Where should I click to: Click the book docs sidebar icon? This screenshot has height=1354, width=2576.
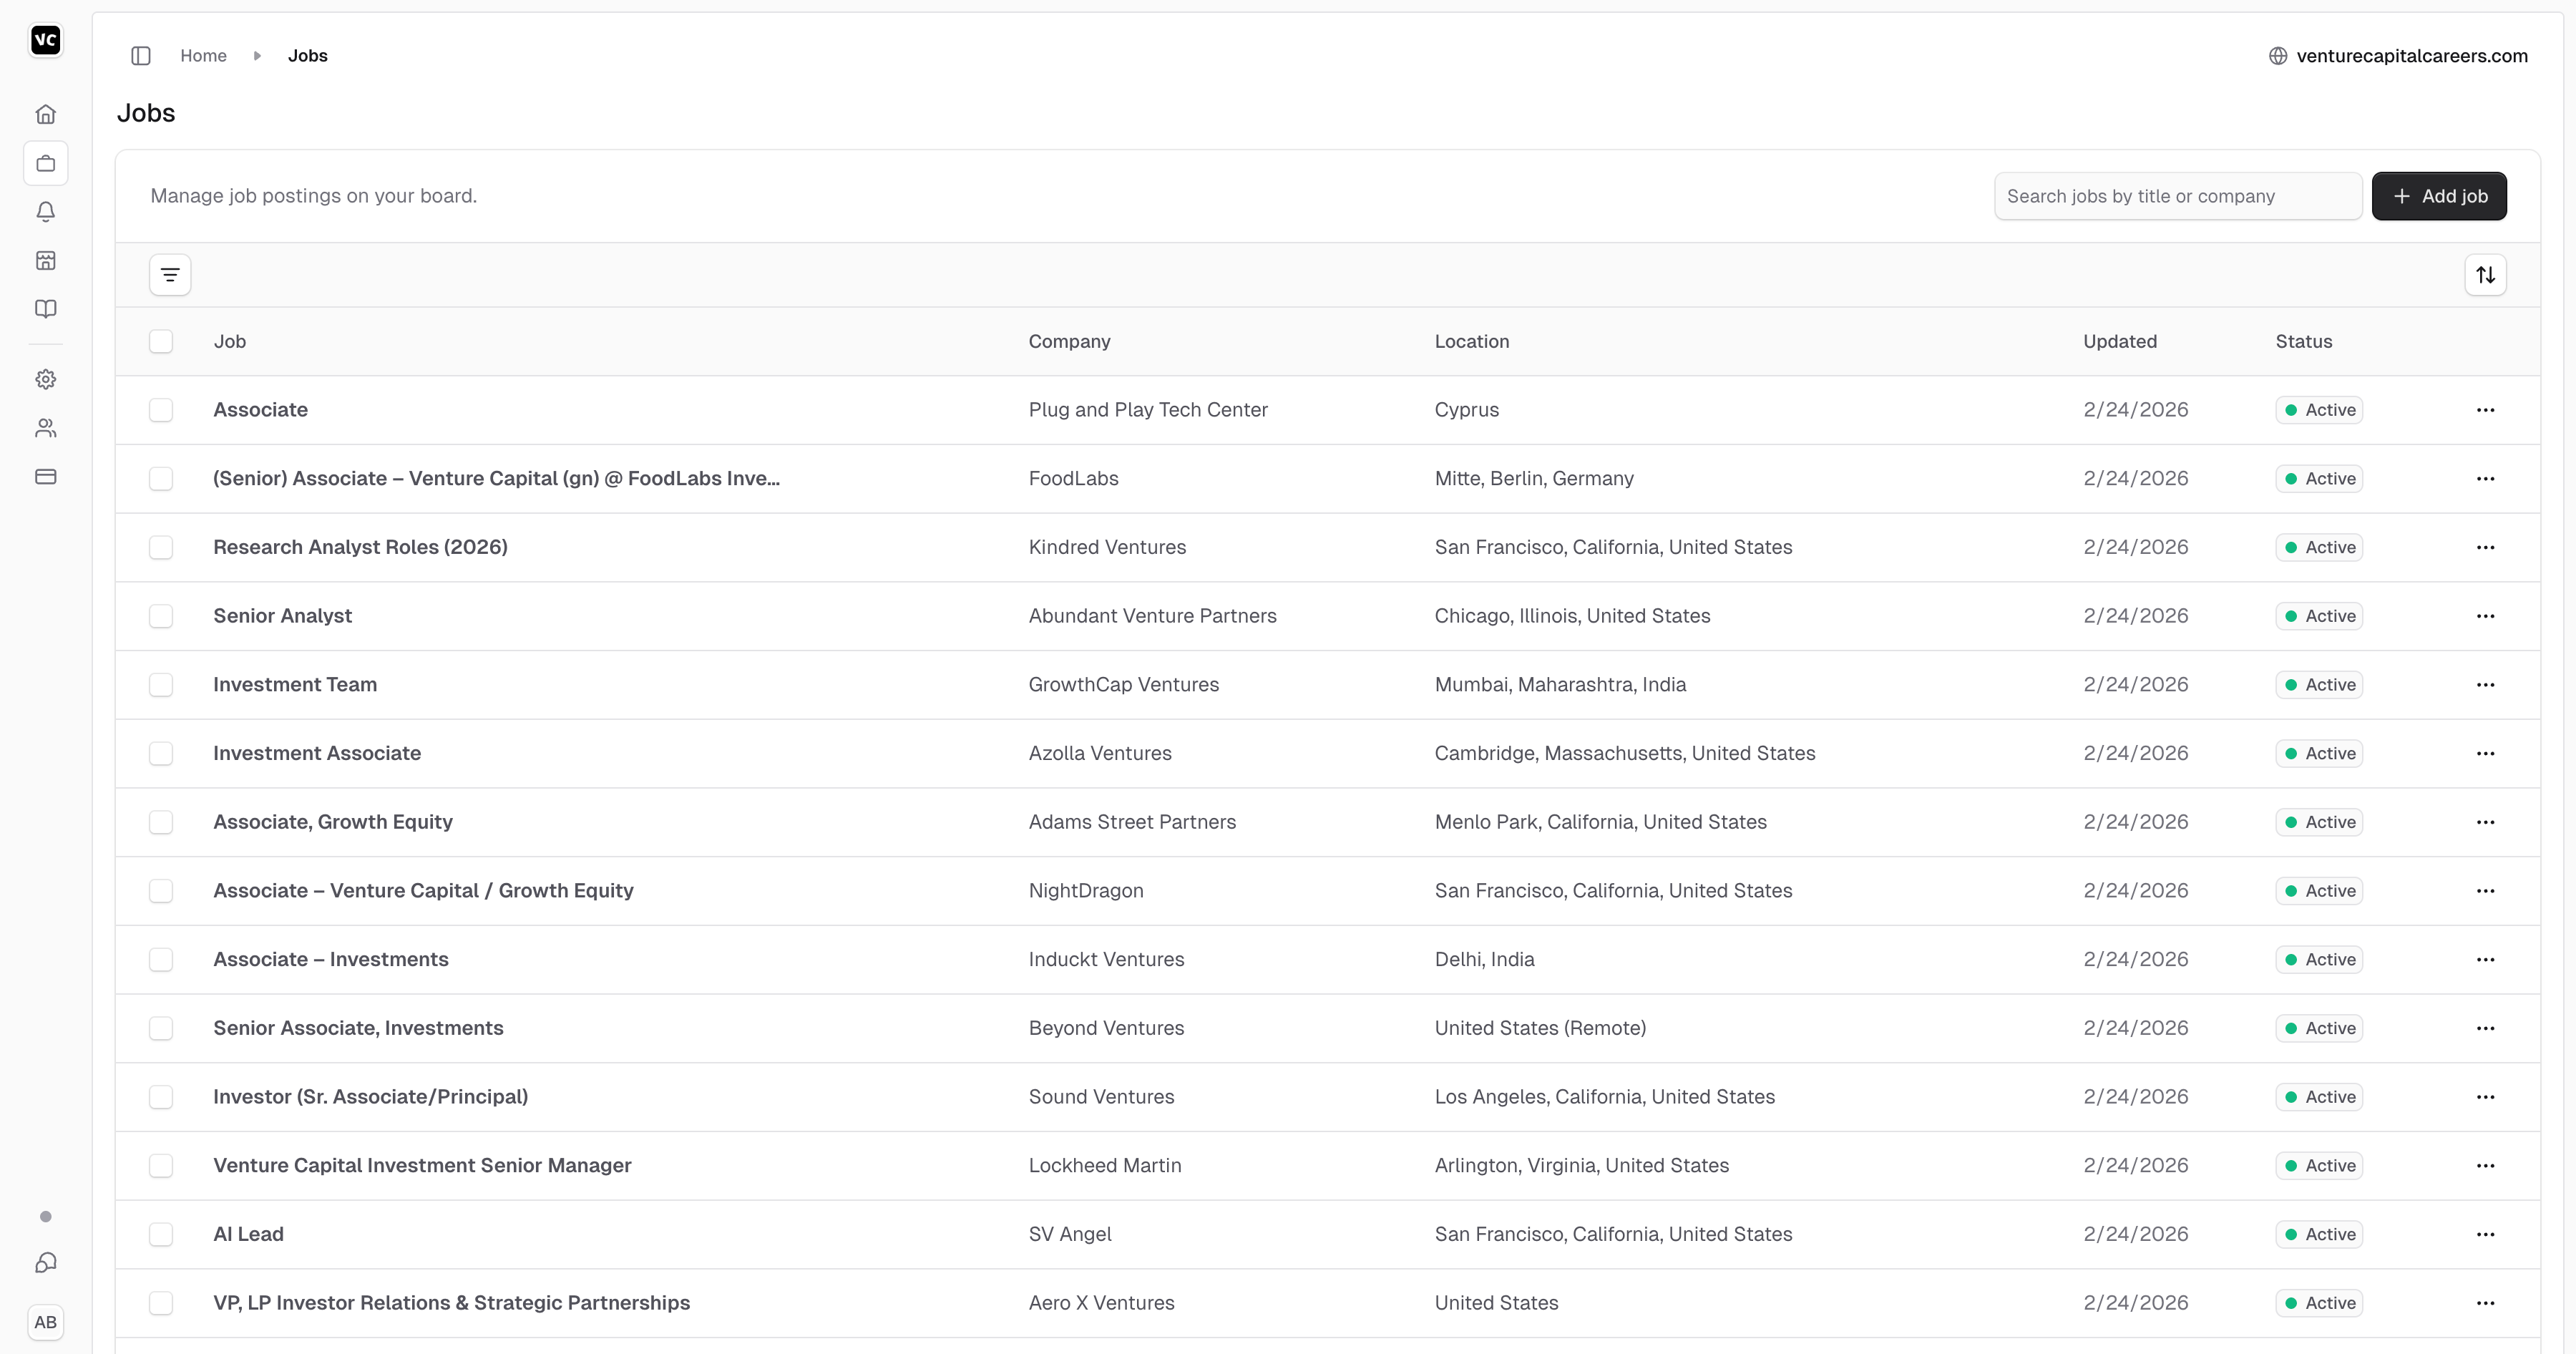[45, 309]
